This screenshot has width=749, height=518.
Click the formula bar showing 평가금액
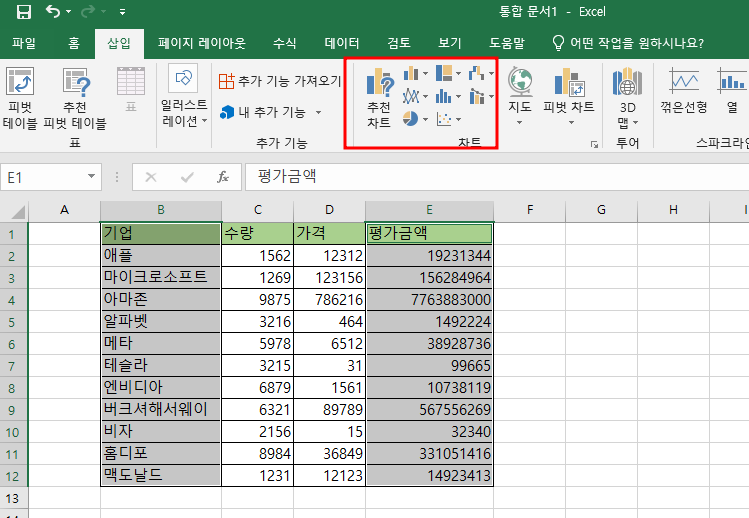click(x=497, y=177)
